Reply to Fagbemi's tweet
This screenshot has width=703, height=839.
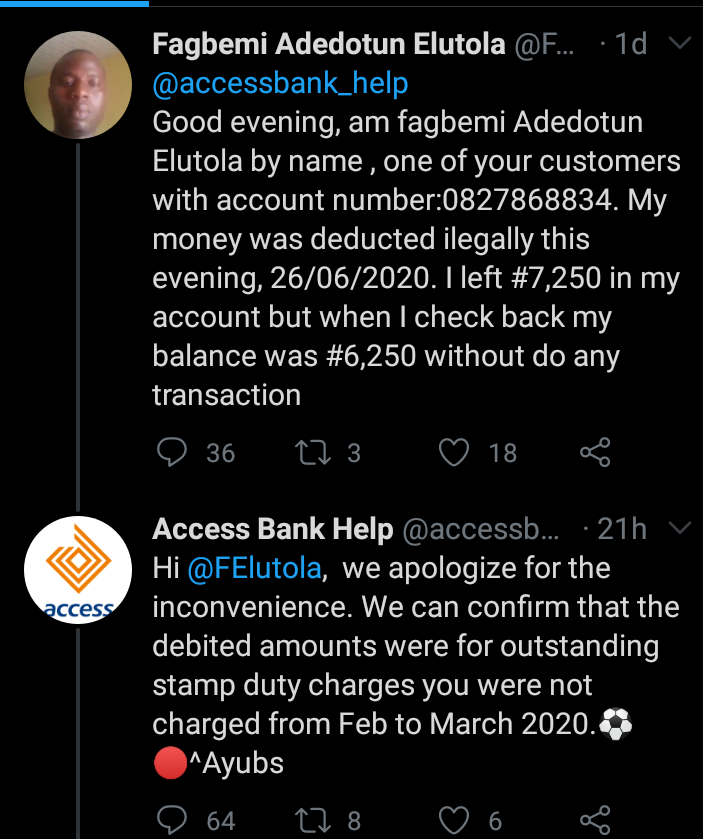[x=172, y=453]
